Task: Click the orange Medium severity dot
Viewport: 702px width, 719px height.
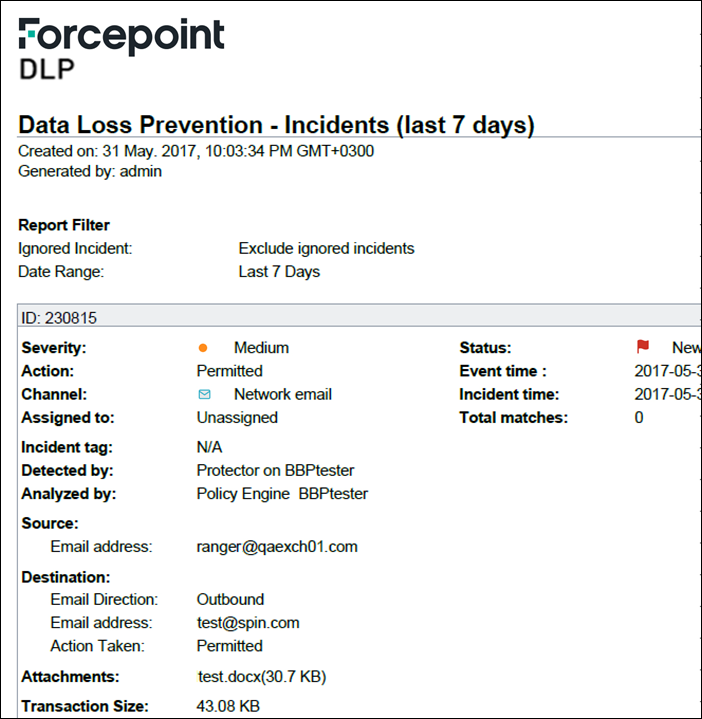Action: [x=203, y=348]
